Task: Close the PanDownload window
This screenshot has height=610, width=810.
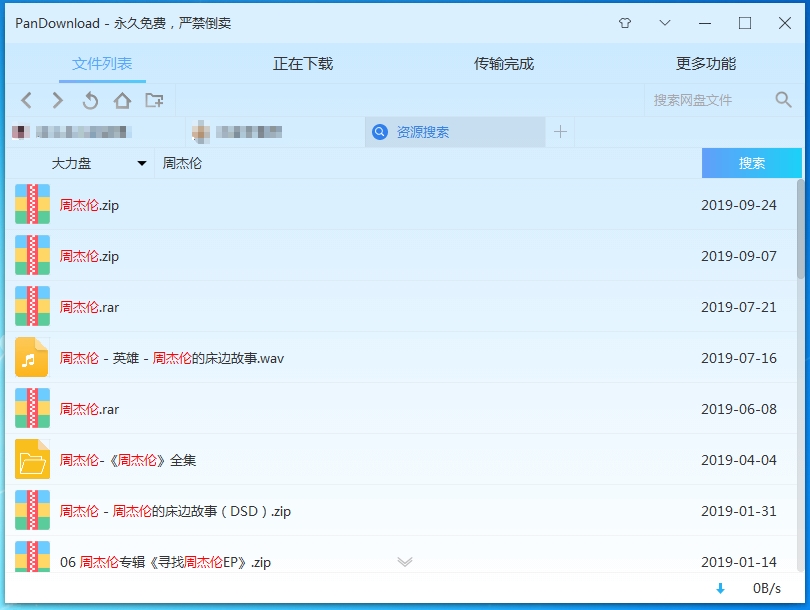Action: (785, 23)
